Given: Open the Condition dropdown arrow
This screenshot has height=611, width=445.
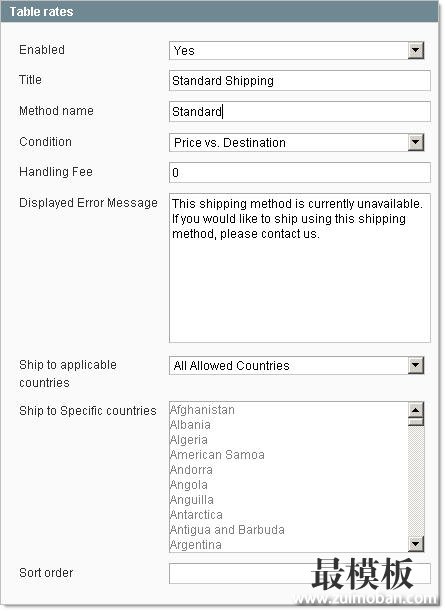Looking at the screenshot, I should coord(415,142).
